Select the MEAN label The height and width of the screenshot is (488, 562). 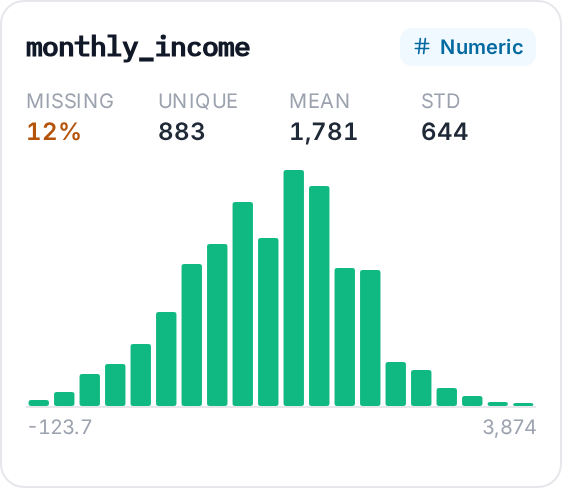click(x=319, y=101)
